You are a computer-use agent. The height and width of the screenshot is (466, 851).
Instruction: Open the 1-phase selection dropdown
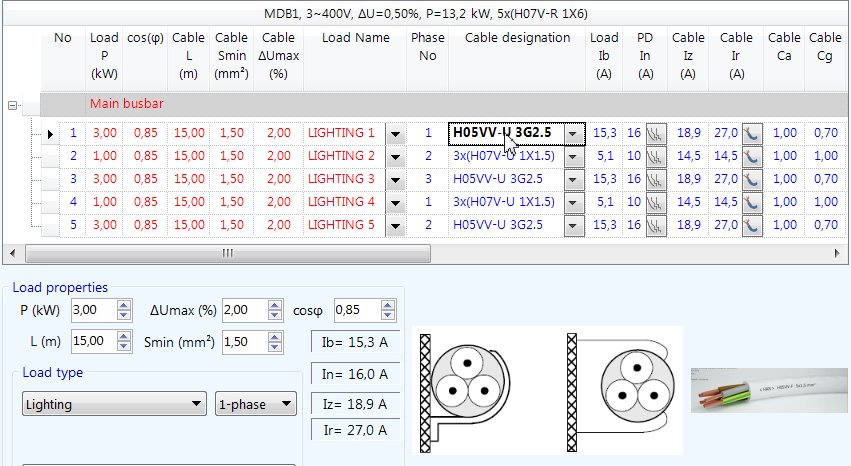coord(256,404)
